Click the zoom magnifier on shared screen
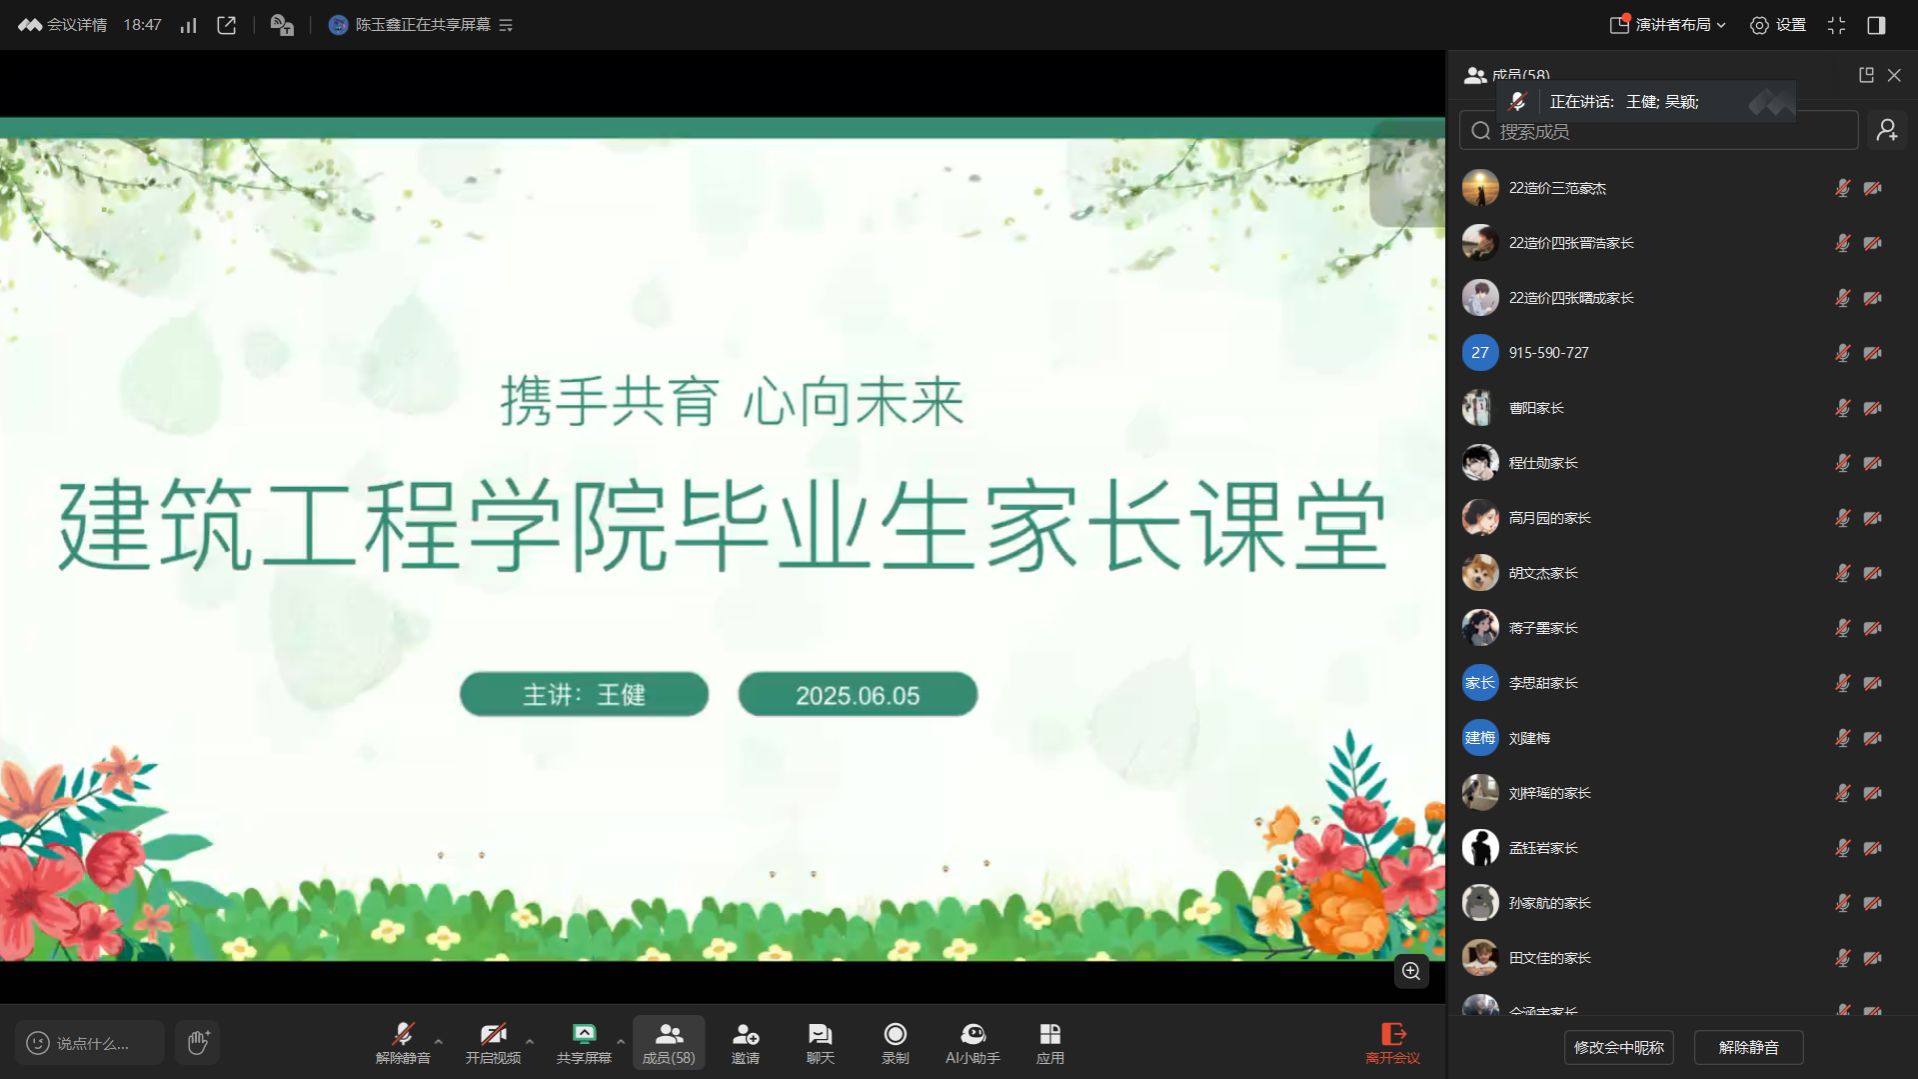 coord(1411,971)
